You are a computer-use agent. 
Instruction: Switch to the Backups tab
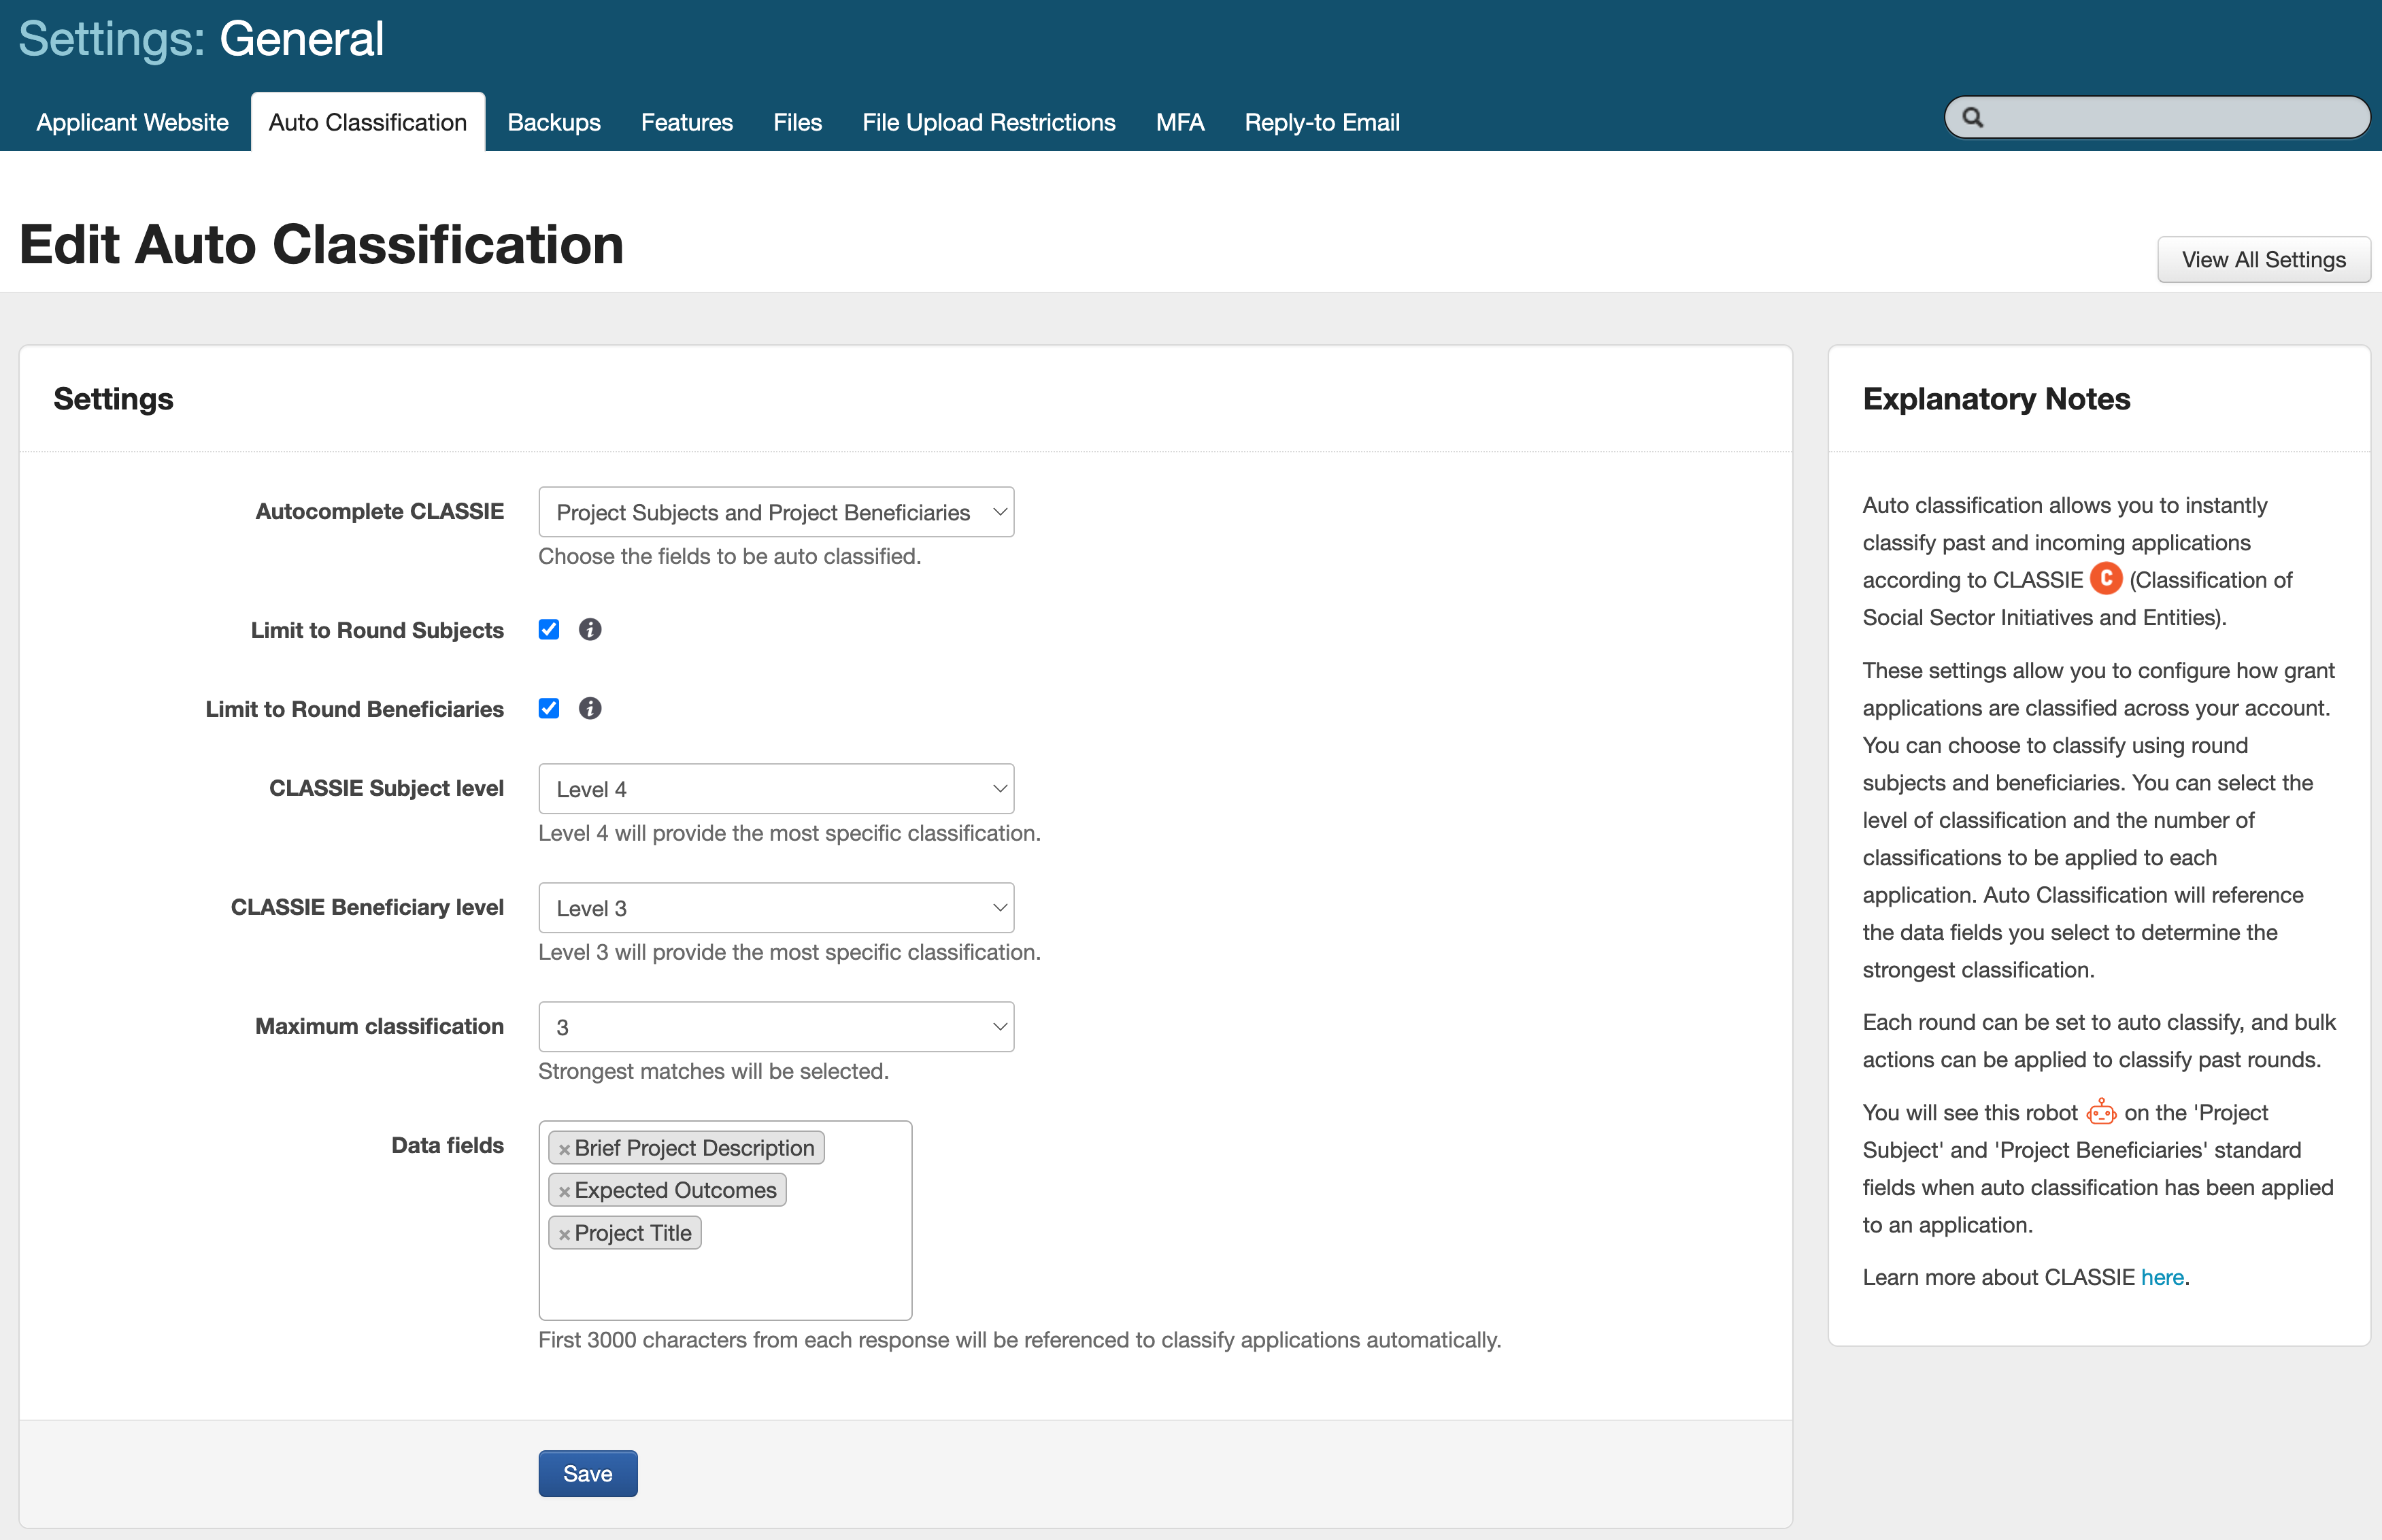pos(554,123)
